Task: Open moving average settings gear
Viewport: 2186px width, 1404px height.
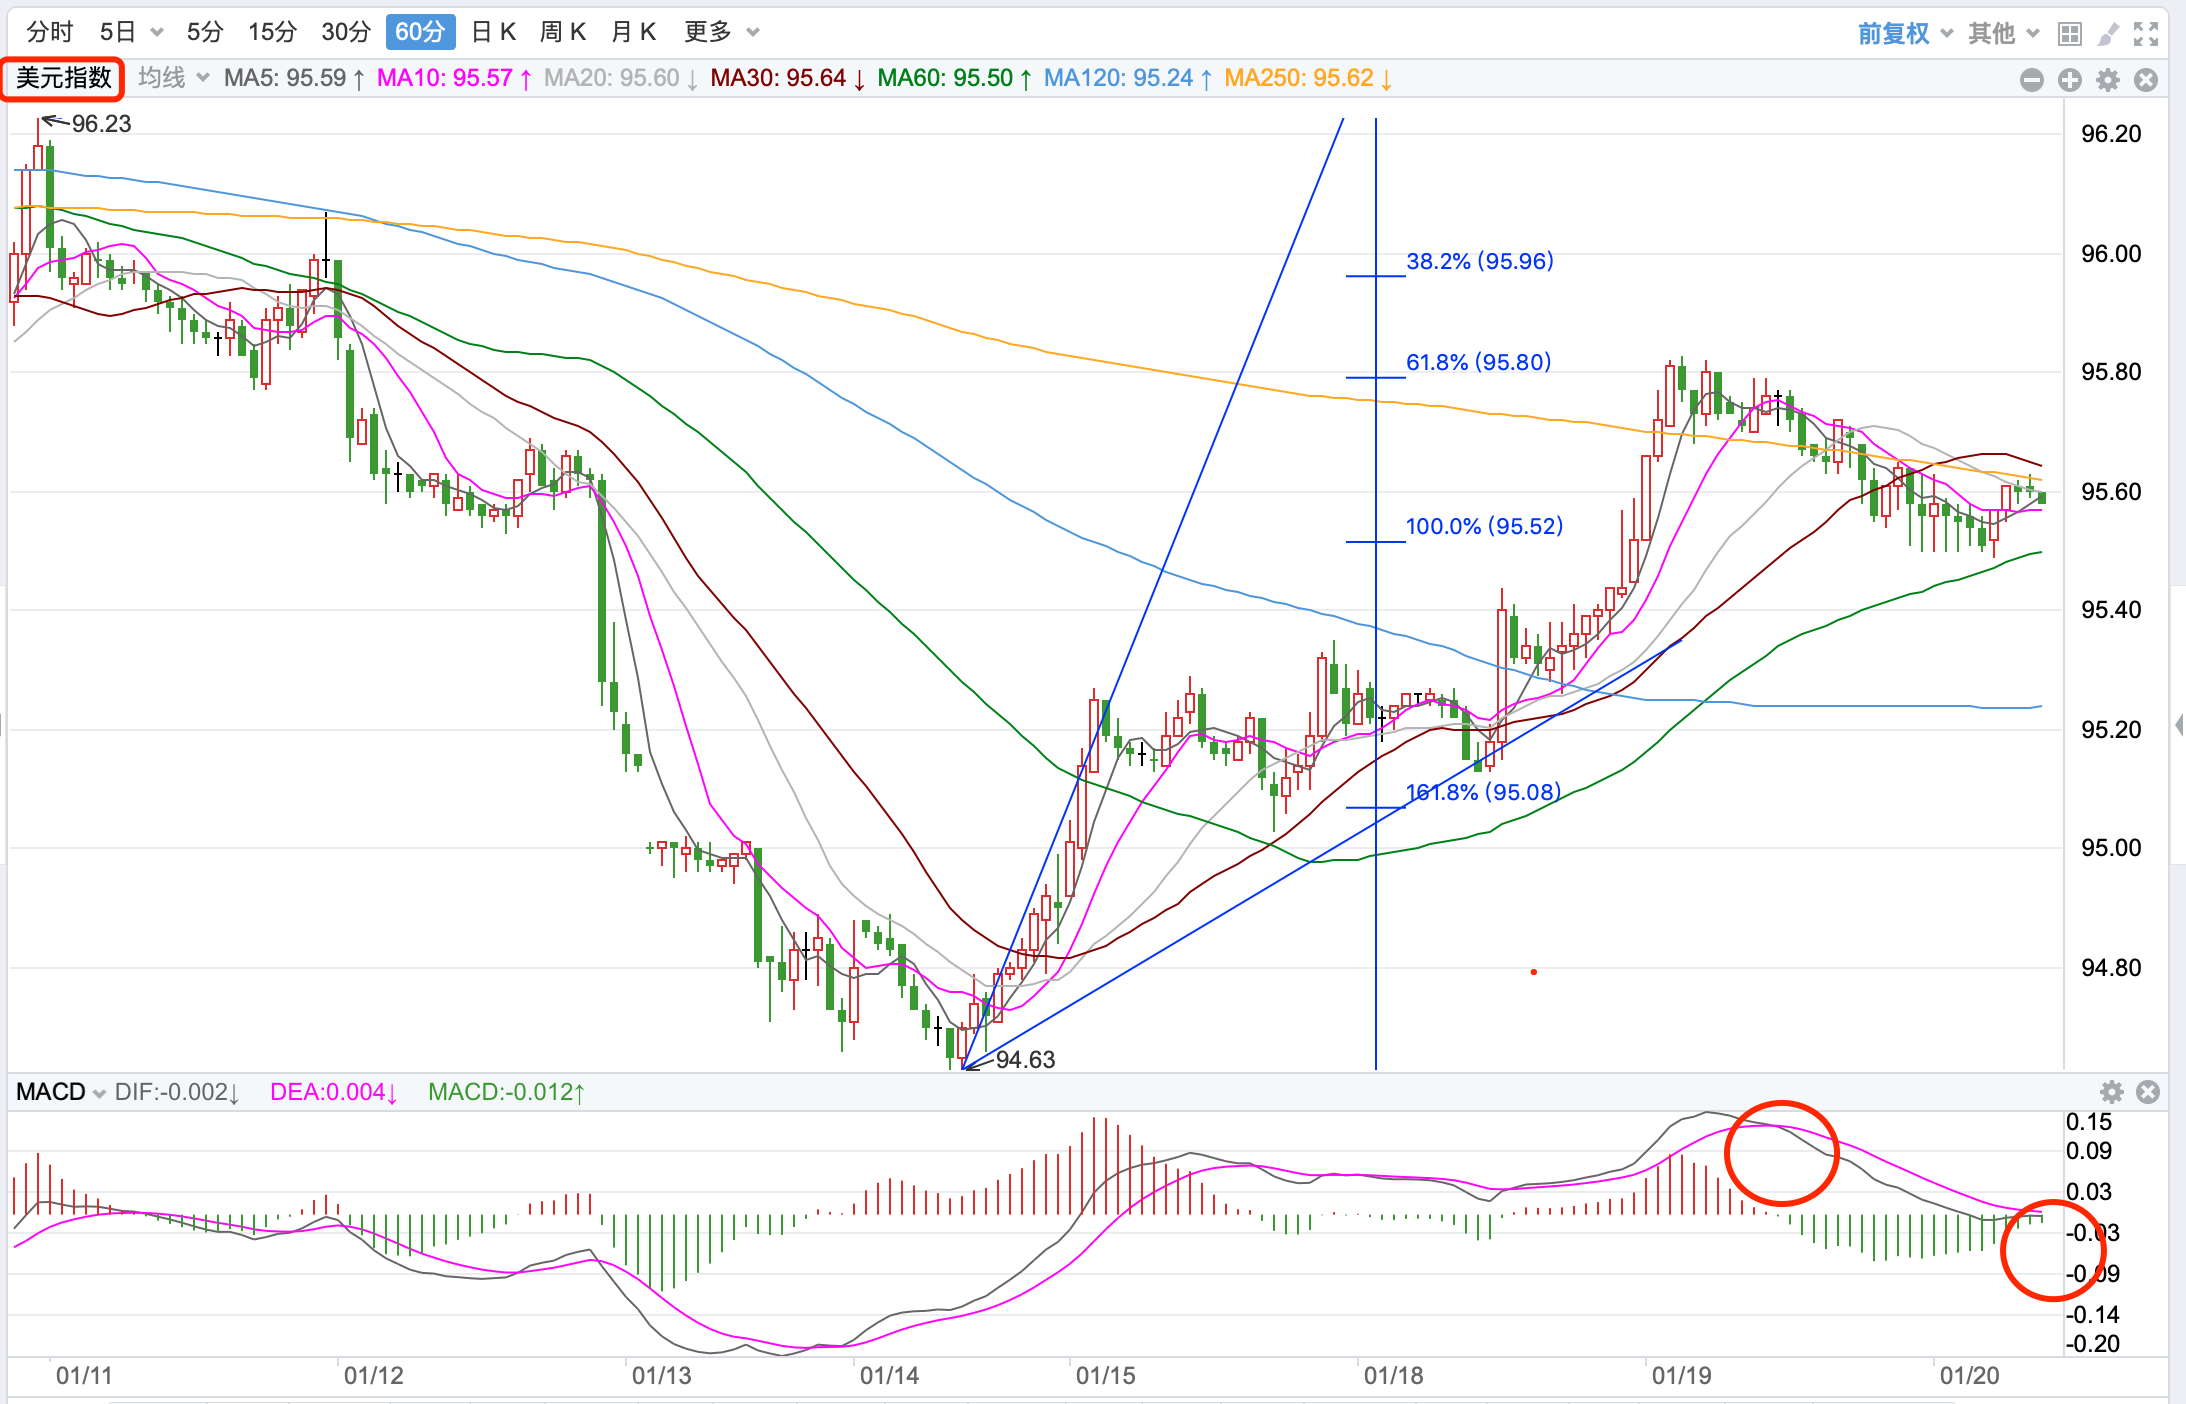Action: pos(2108,80)
